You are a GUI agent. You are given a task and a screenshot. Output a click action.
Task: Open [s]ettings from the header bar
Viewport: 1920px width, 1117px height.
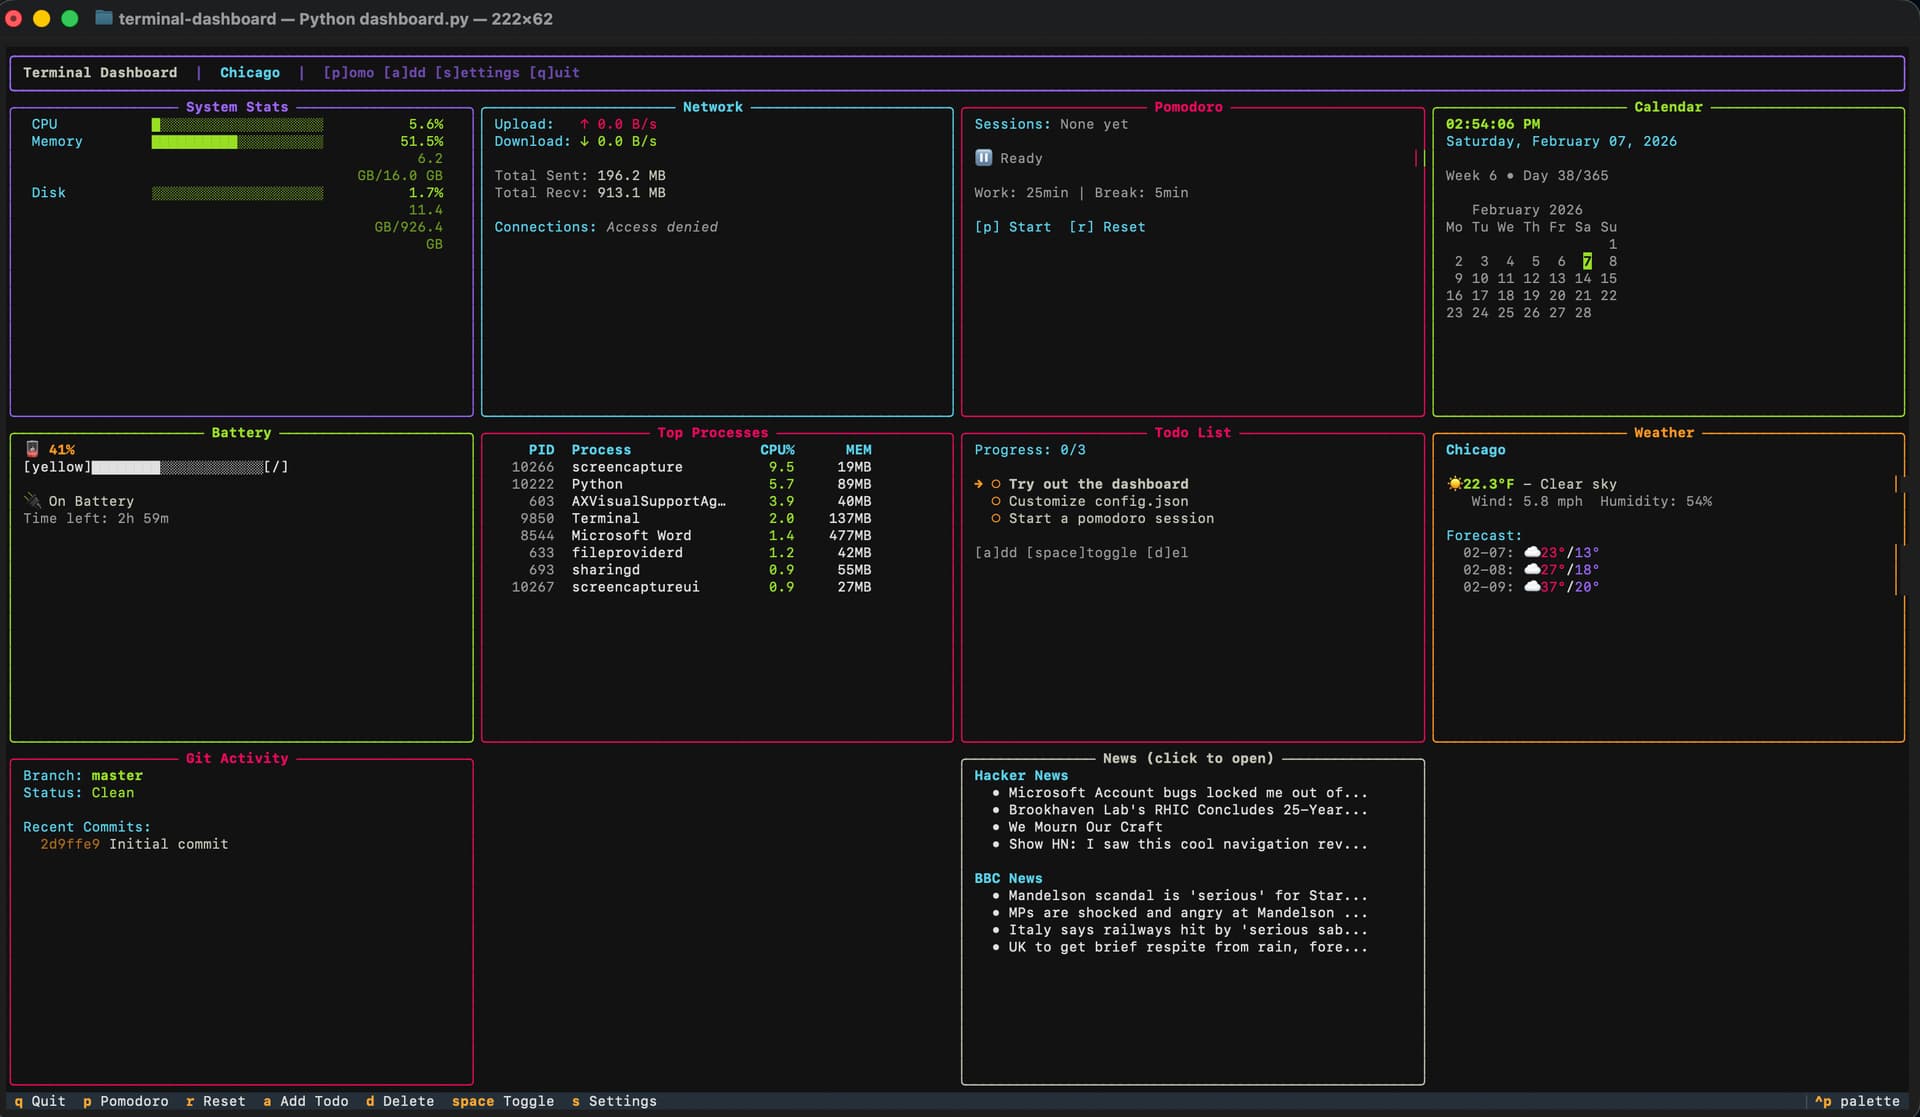[x=477, y=73]
